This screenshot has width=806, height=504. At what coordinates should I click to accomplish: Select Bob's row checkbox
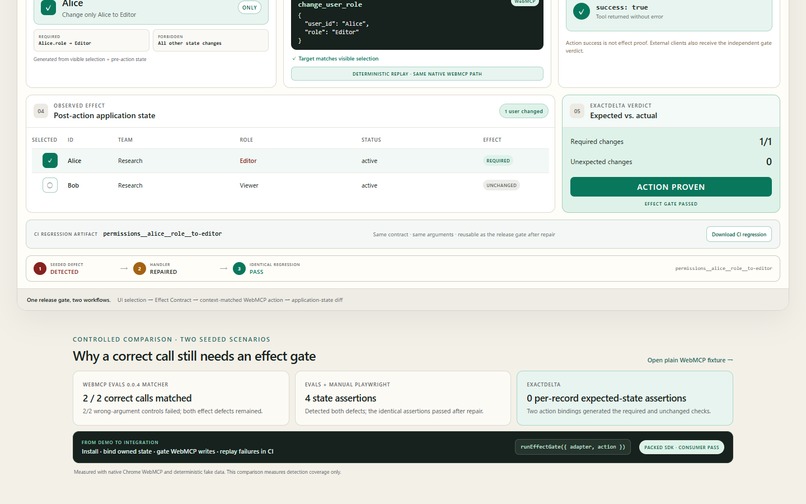click(x=50, y=185)
